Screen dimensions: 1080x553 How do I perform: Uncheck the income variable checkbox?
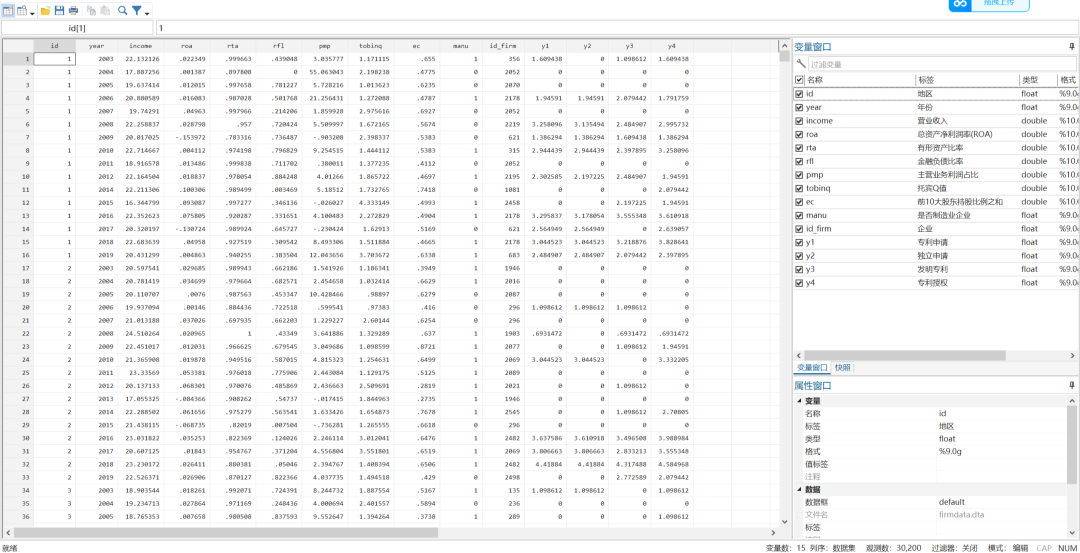click(799, 121)
